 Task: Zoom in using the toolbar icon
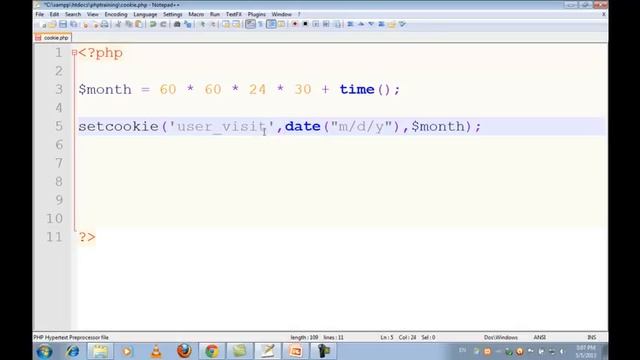[x=202, y=24]
